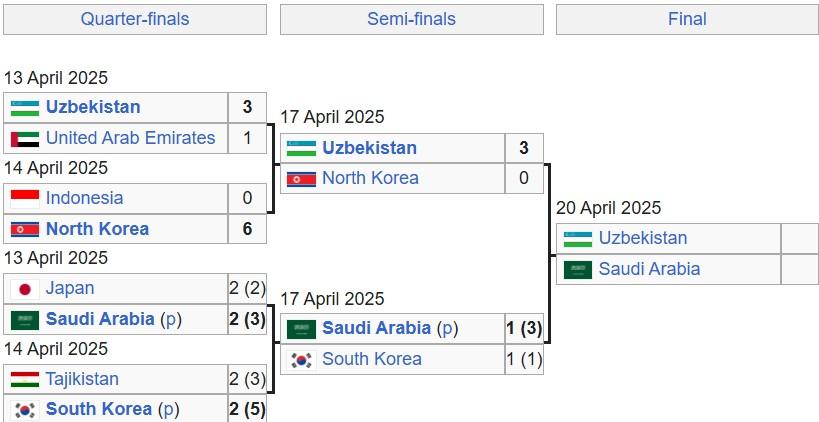Click North Korea flag in semi-finals
This screenshot has height=422, width=819.
[301, 179]
